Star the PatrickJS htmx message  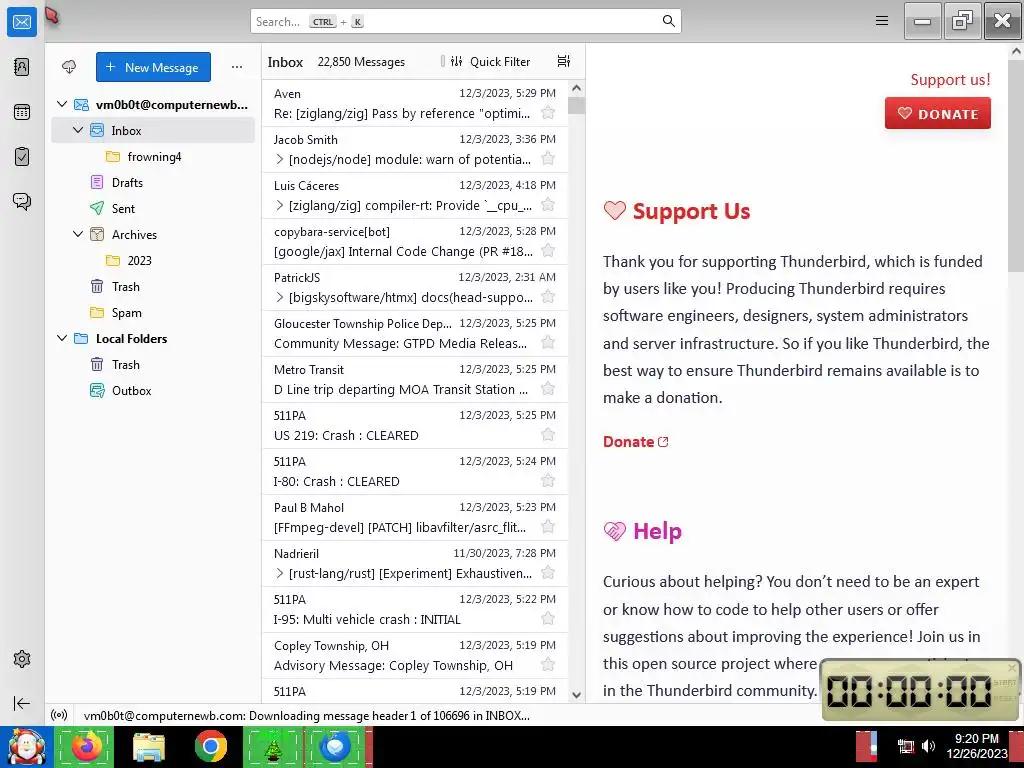click(548, 297)
